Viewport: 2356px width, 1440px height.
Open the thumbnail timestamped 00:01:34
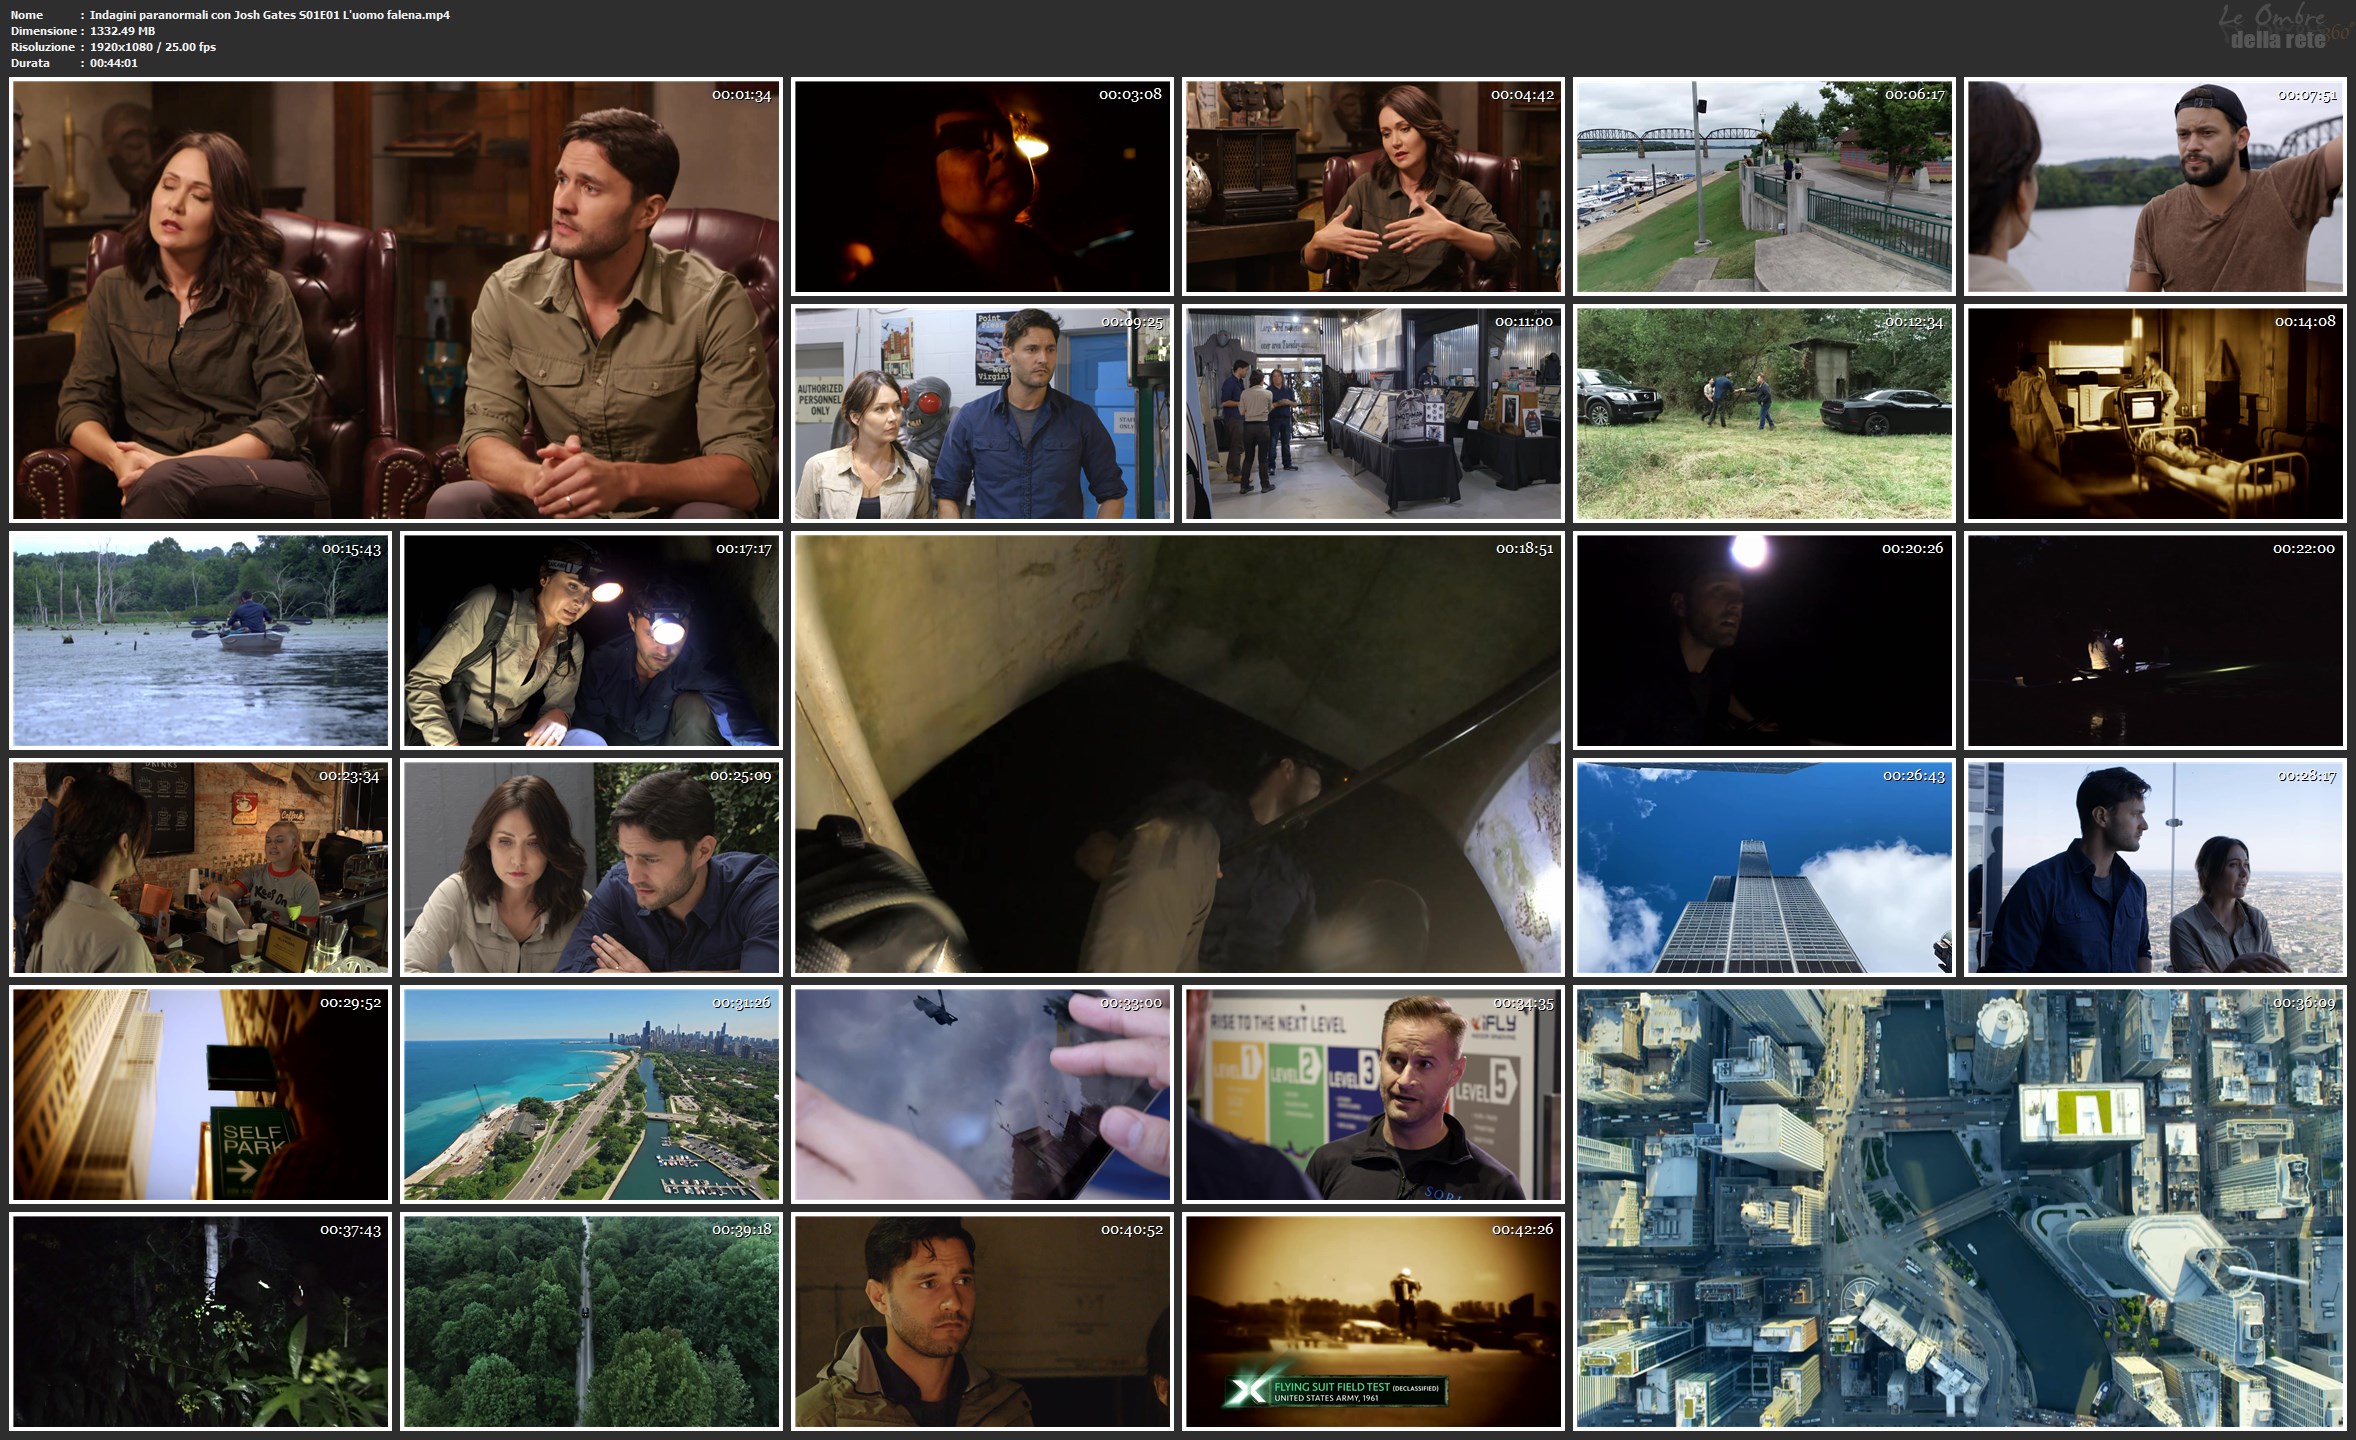[396, 300]
